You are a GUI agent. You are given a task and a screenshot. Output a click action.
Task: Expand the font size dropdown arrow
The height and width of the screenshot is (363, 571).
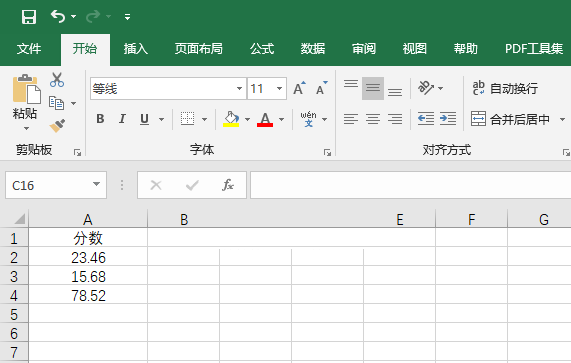click(280, 88)
